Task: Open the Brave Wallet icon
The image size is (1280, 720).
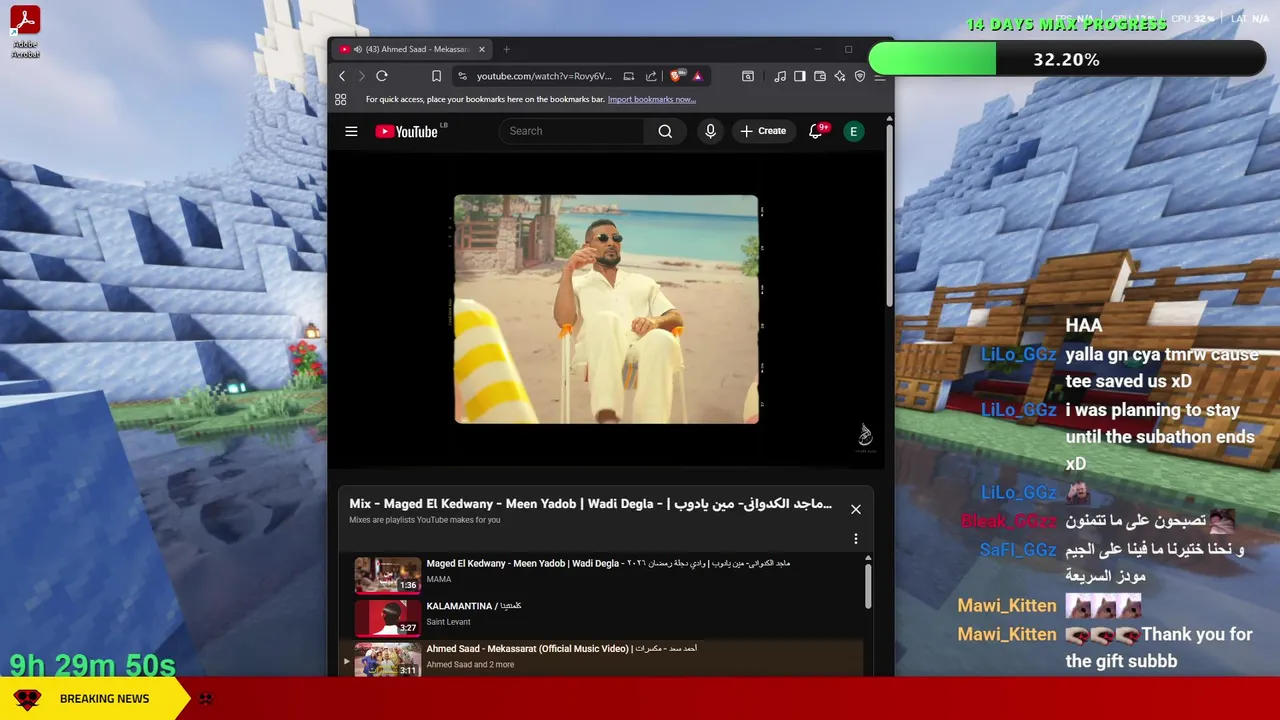Action: (820, 76)
